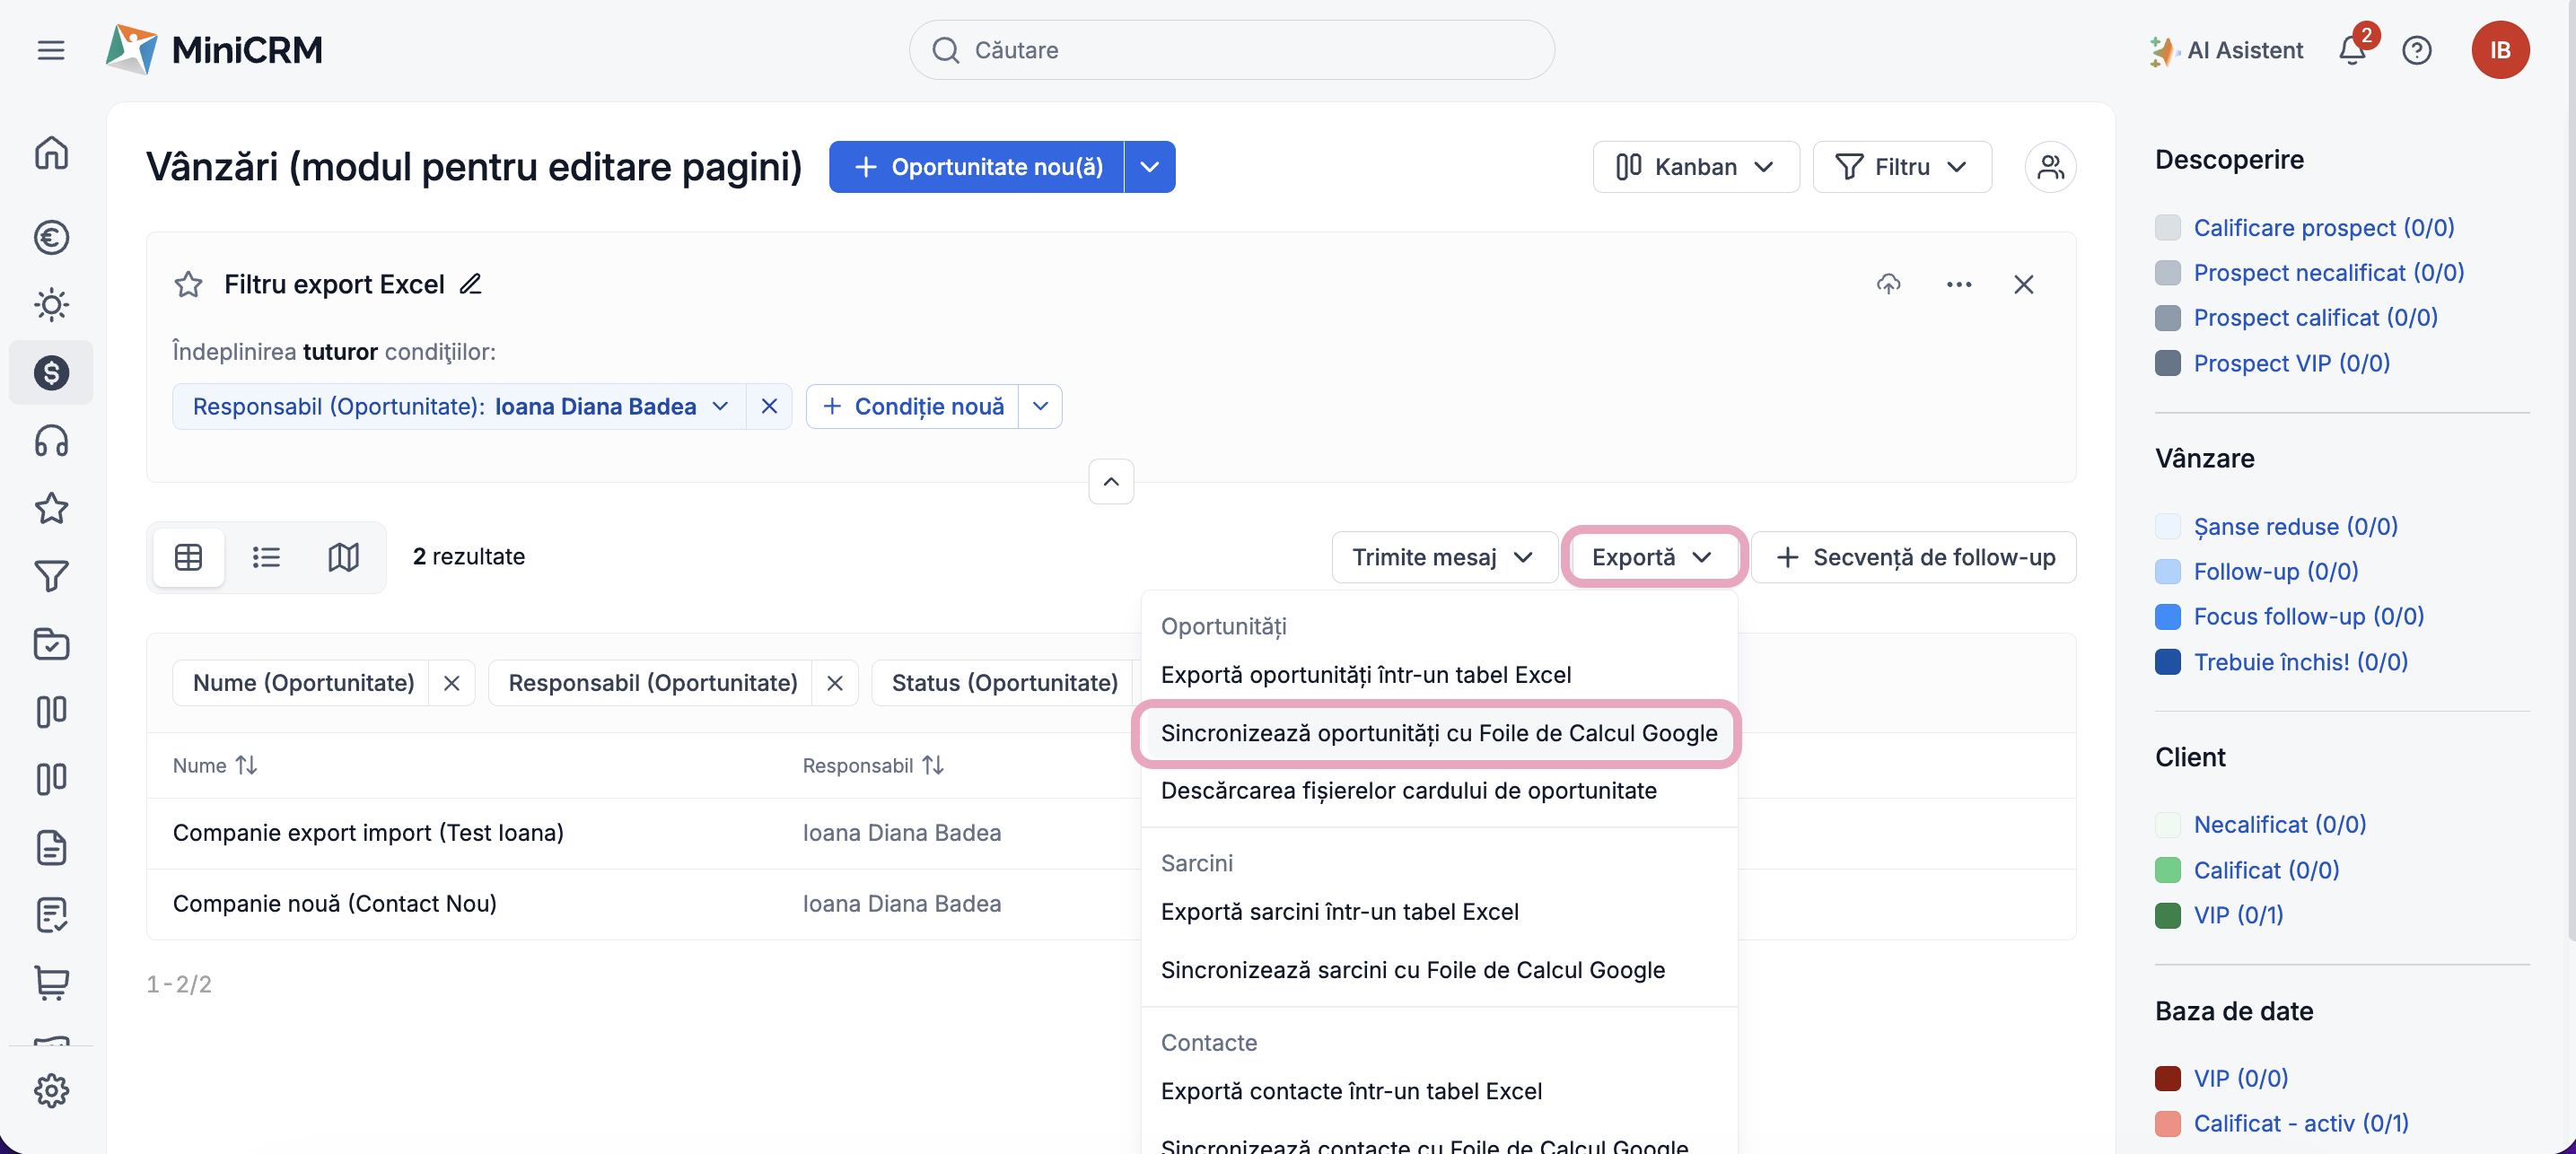This screenshot has height=1154, width=2576.
Task: Toggle Nume column sort order
Action: click(246, 765)
